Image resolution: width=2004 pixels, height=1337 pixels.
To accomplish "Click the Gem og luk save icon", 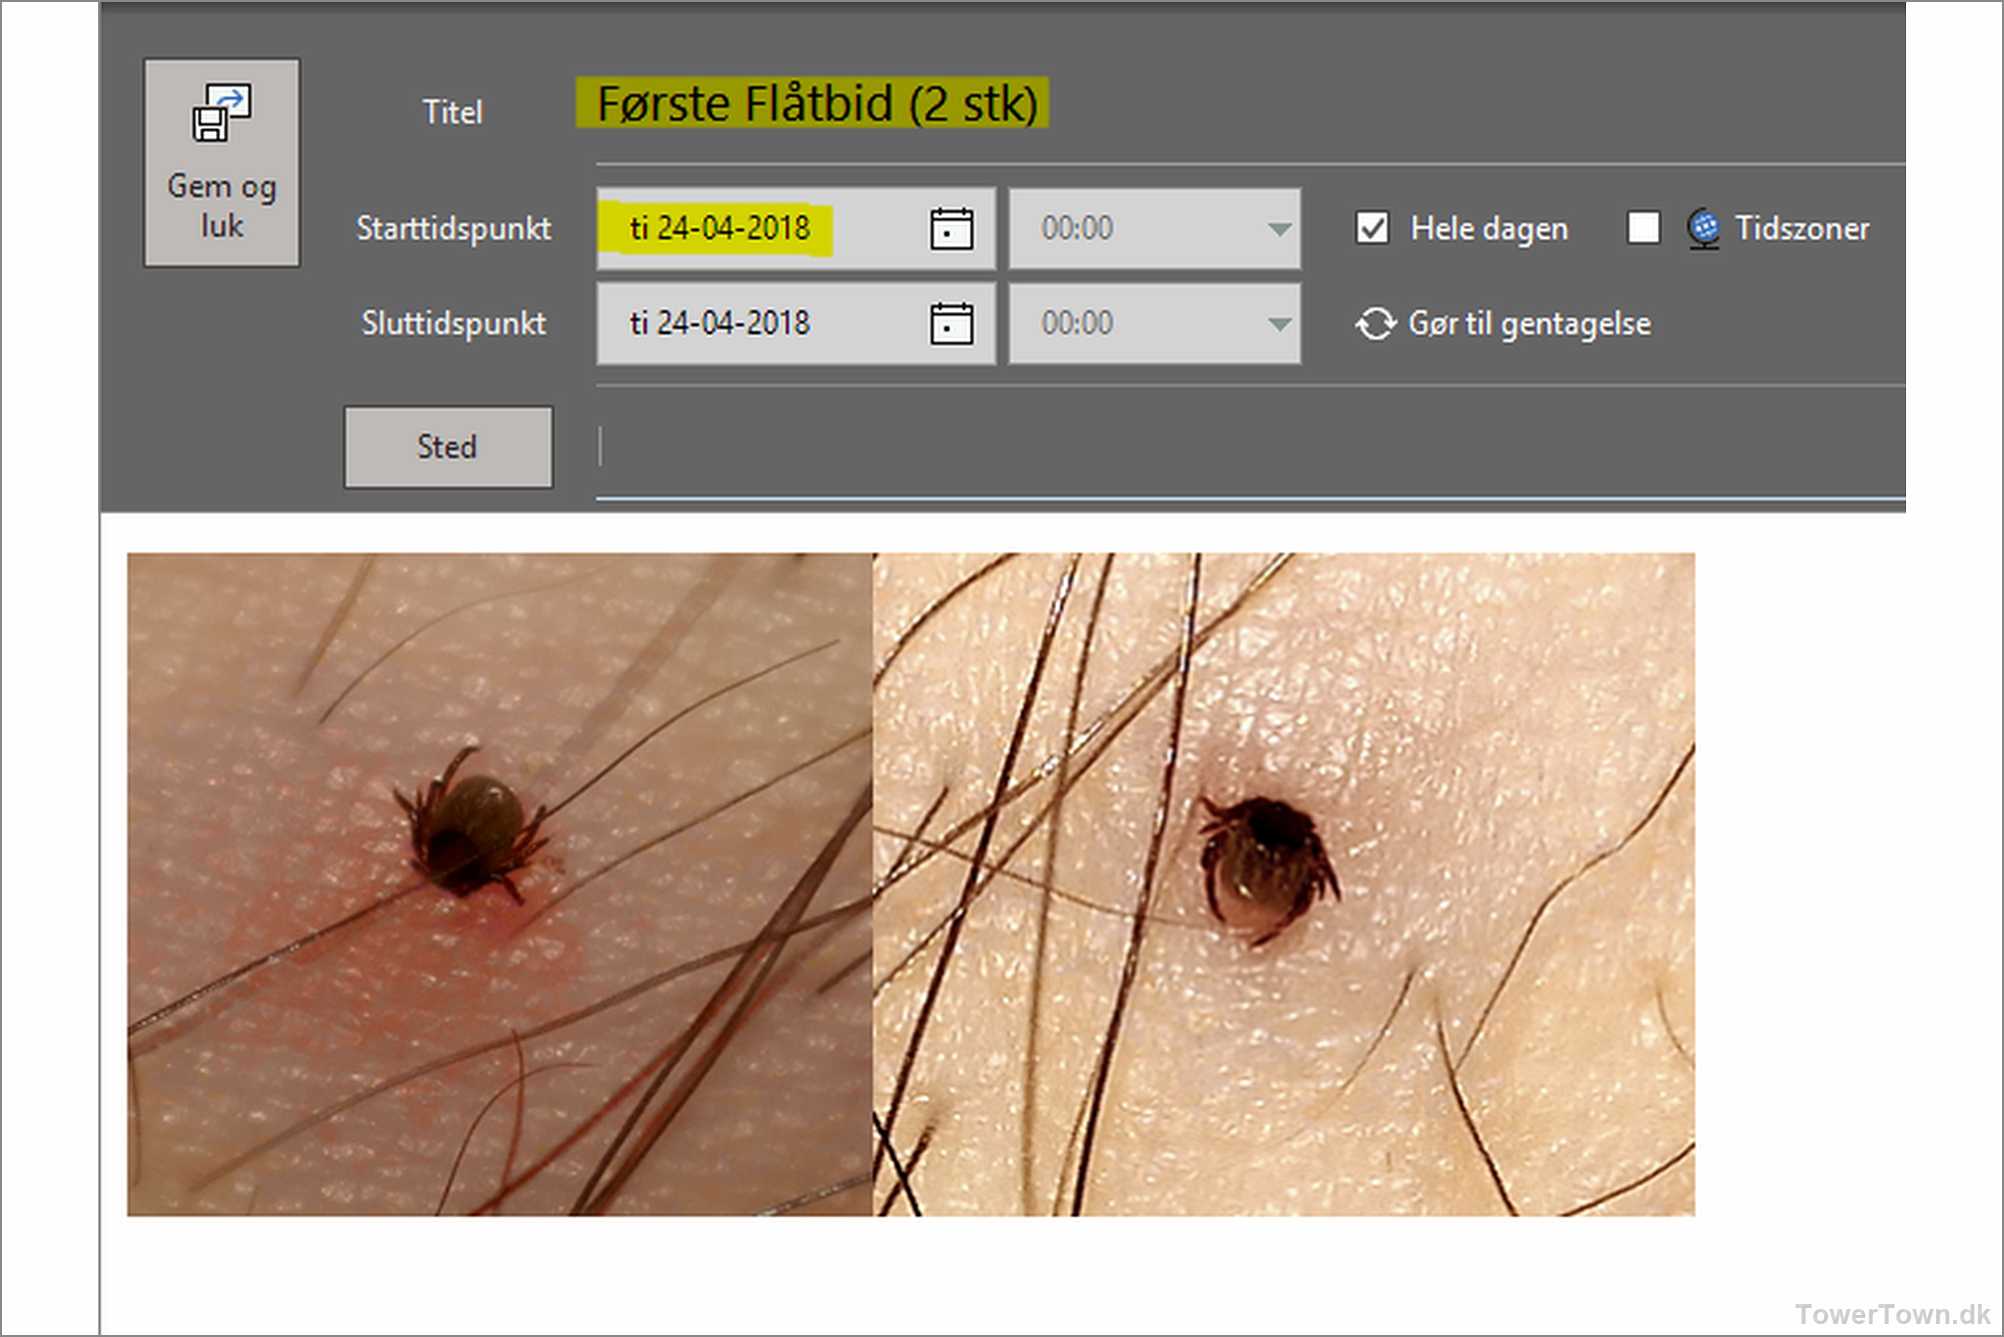I will click(221, 112).
